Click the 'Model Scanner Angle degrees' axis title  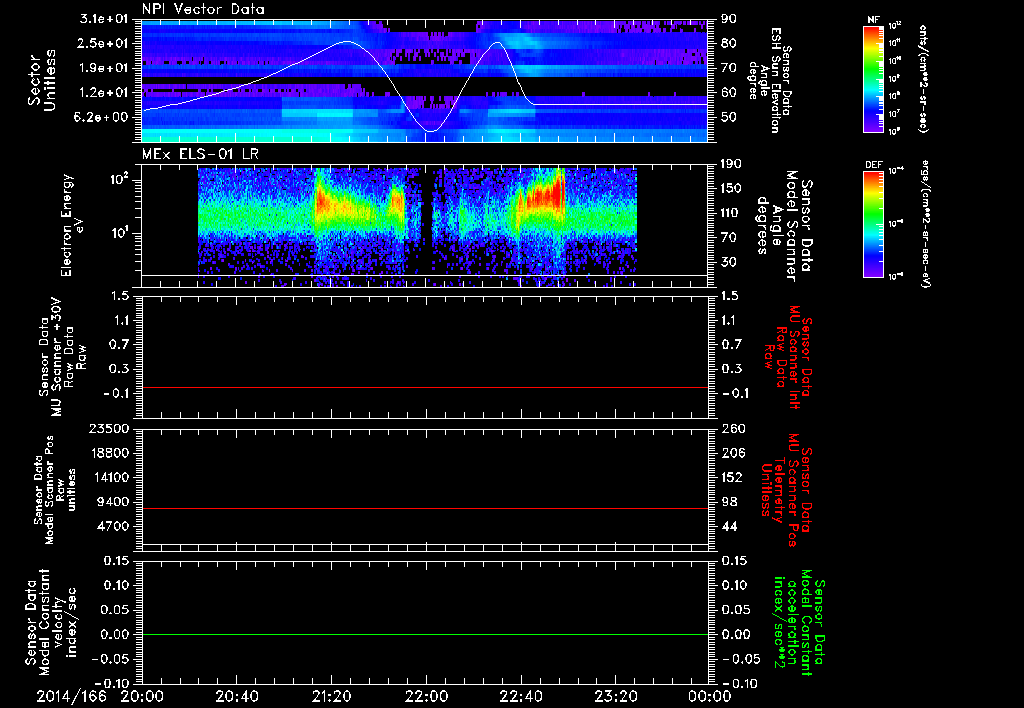click(x=783, y=225)
